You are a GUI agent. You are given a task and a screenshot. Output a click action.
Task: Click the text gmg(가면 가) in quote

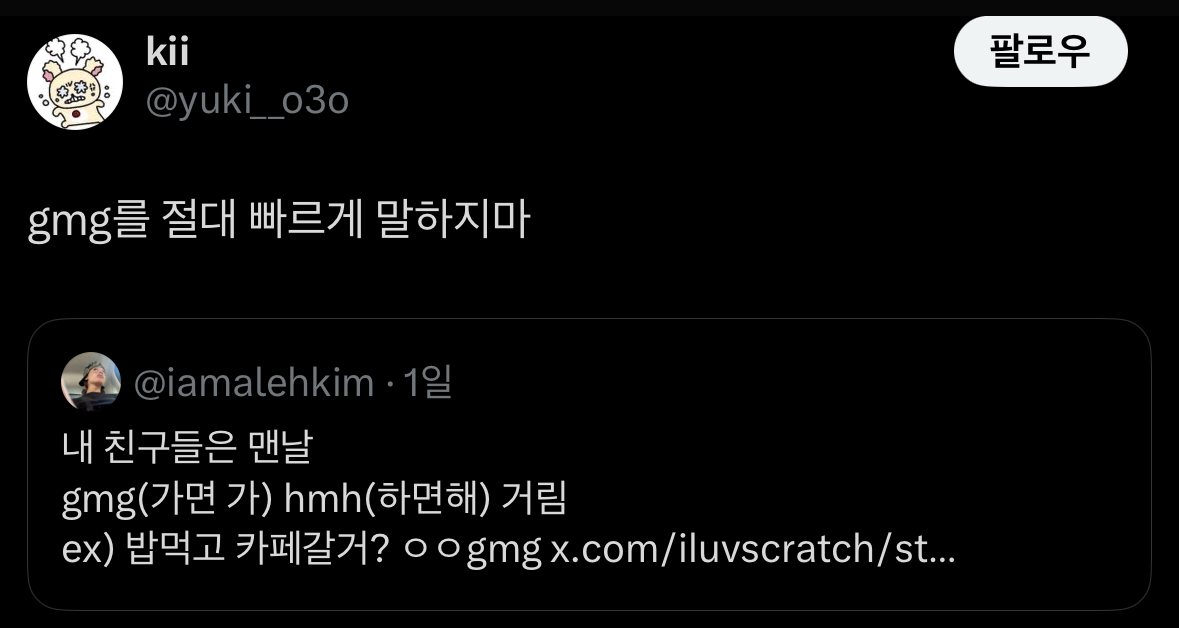[x=167, y=499]
